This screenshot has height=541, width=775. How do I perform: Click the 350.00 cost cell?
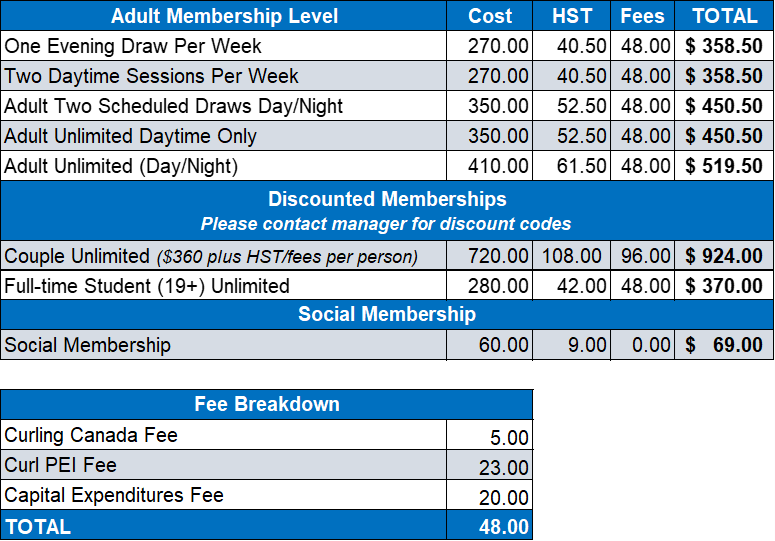click(x=499, y=136)
